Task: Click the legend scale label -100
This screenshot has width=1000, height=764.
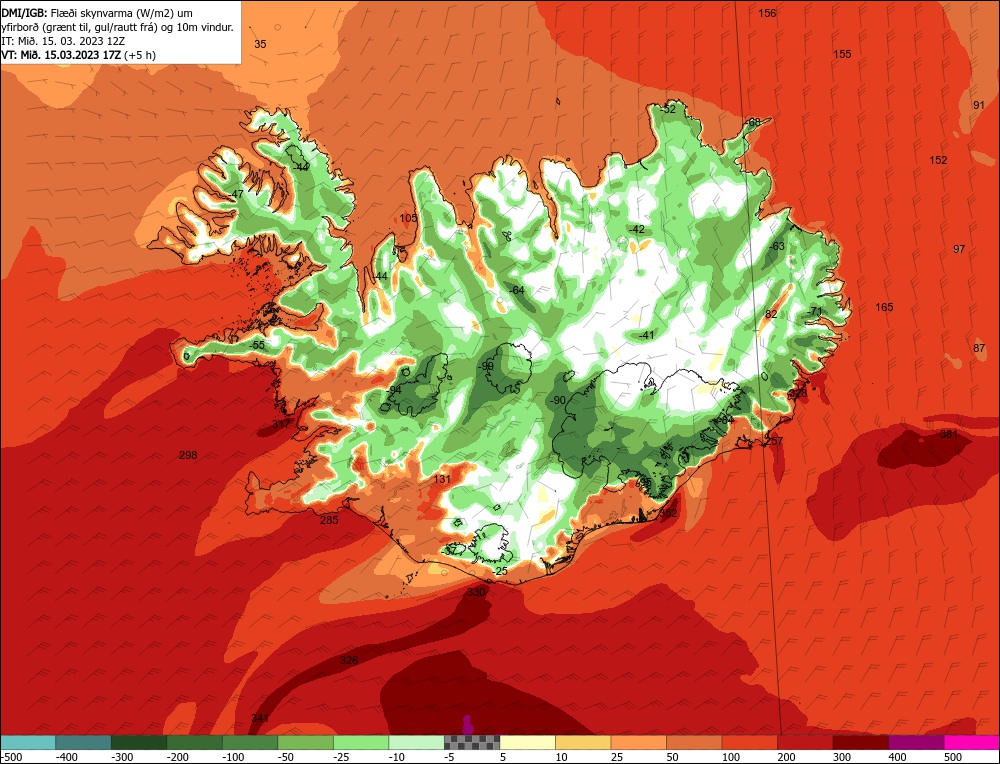Action: click(x=232, y=757)
